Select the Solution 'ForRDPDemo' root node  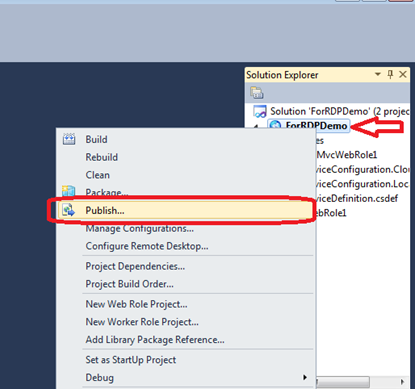(339, 111)
